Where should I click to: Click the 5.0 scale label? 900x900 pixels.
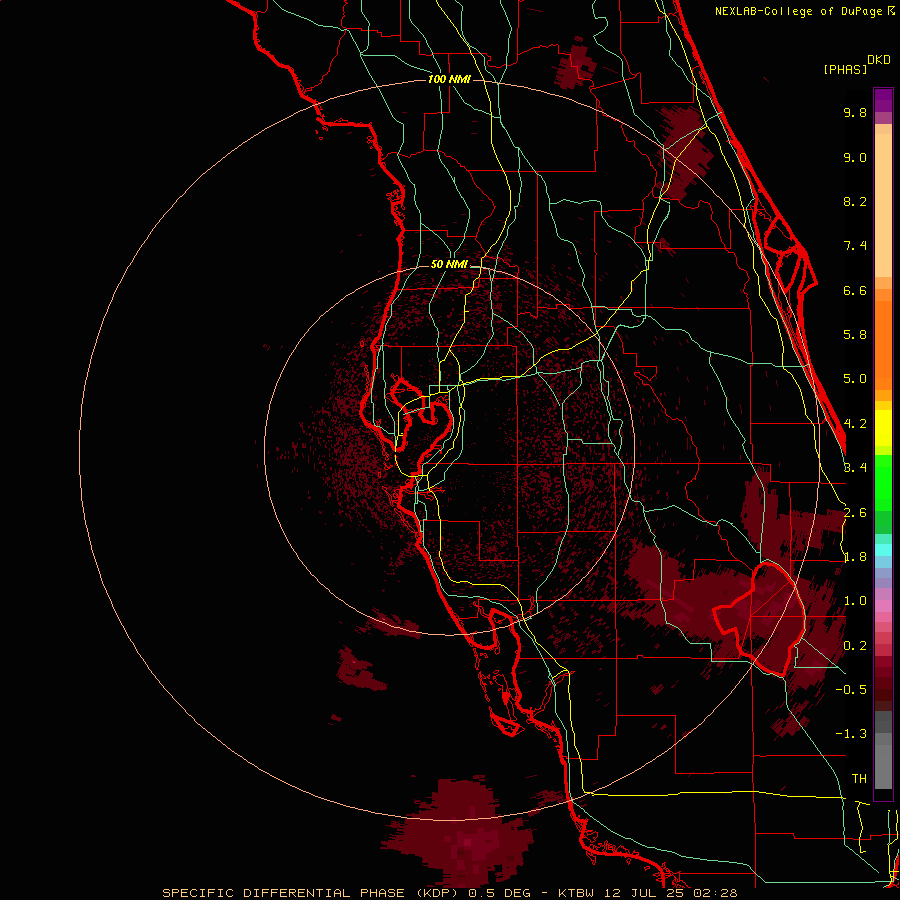(x=855, y=379)
